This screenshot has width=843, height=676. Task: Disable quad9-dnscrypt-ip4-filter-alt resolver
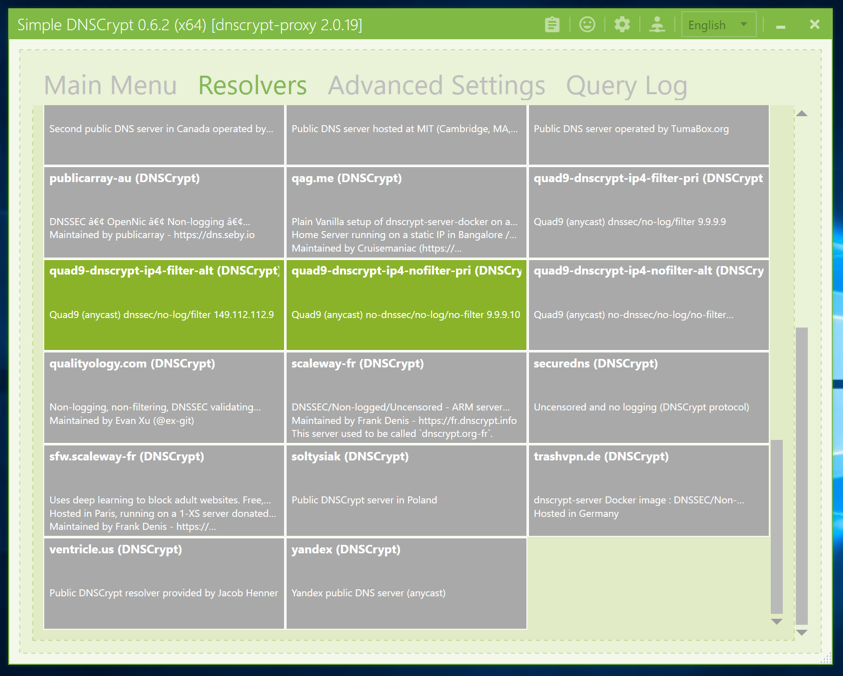[164, 305]
